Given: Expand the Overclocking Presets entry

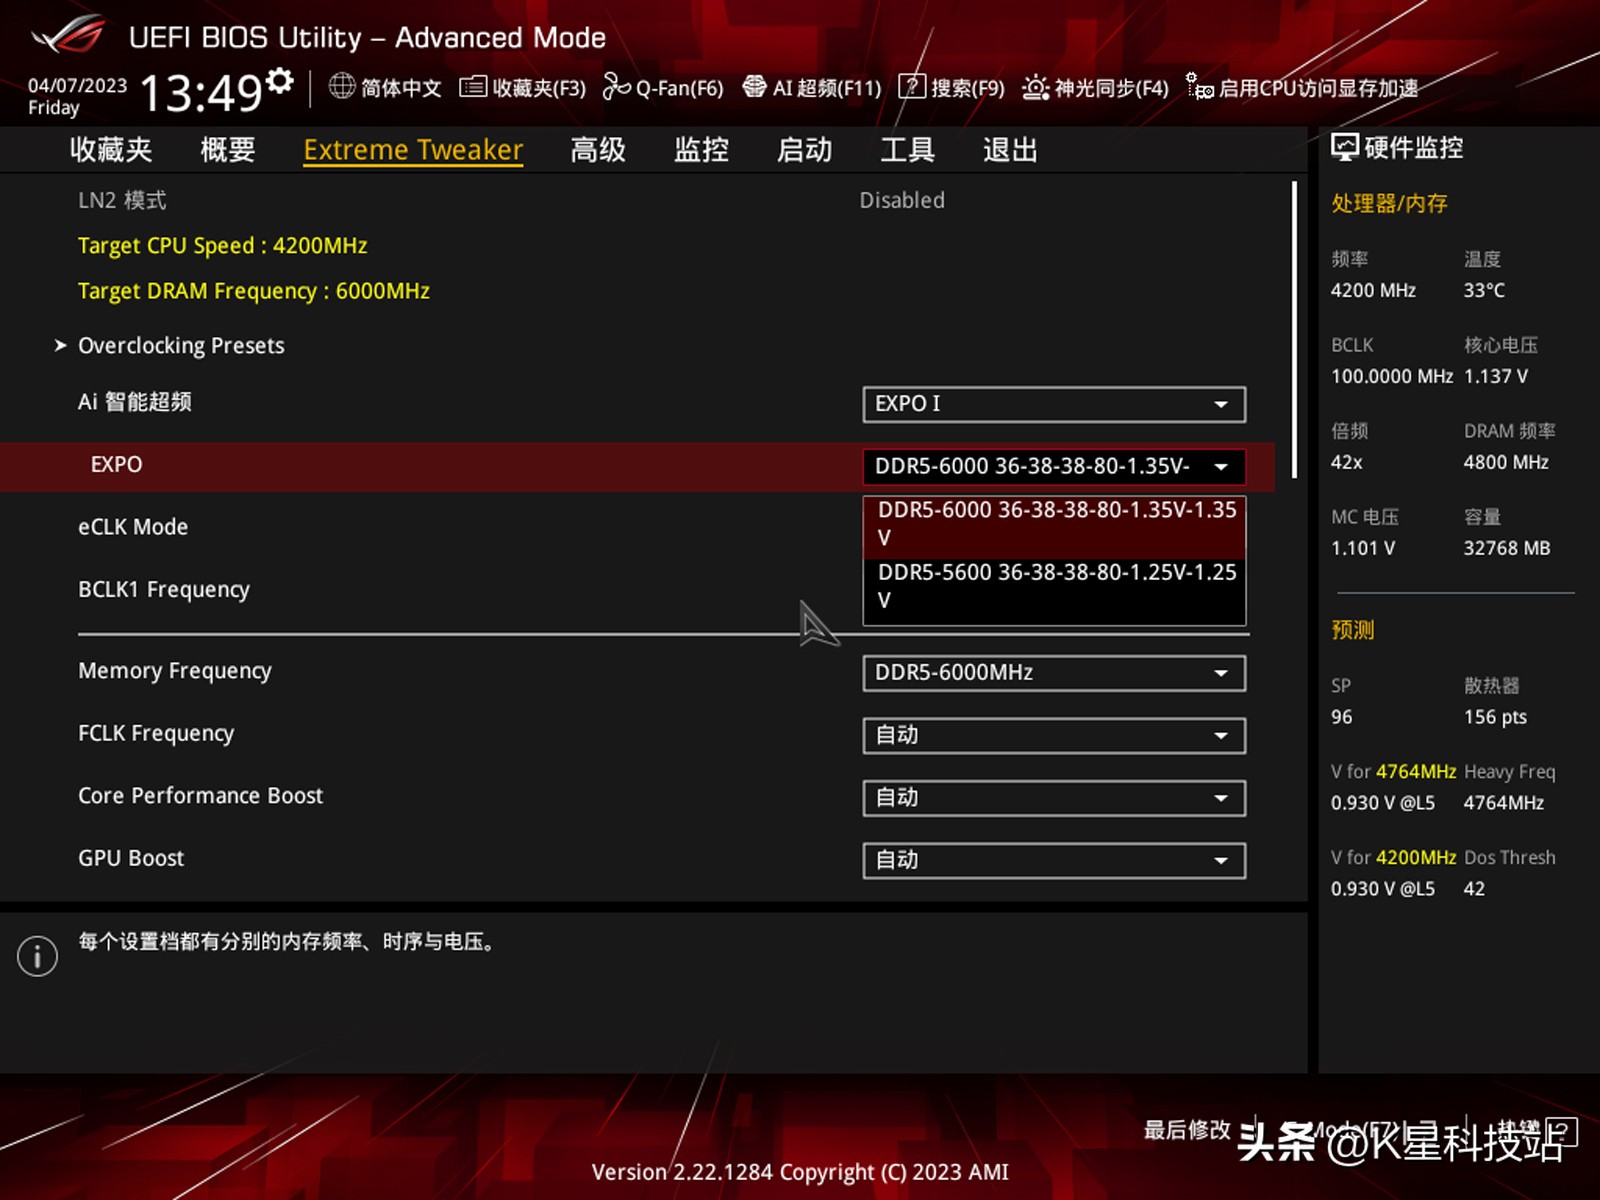Looking at the screenshot, I should [181, 345].
